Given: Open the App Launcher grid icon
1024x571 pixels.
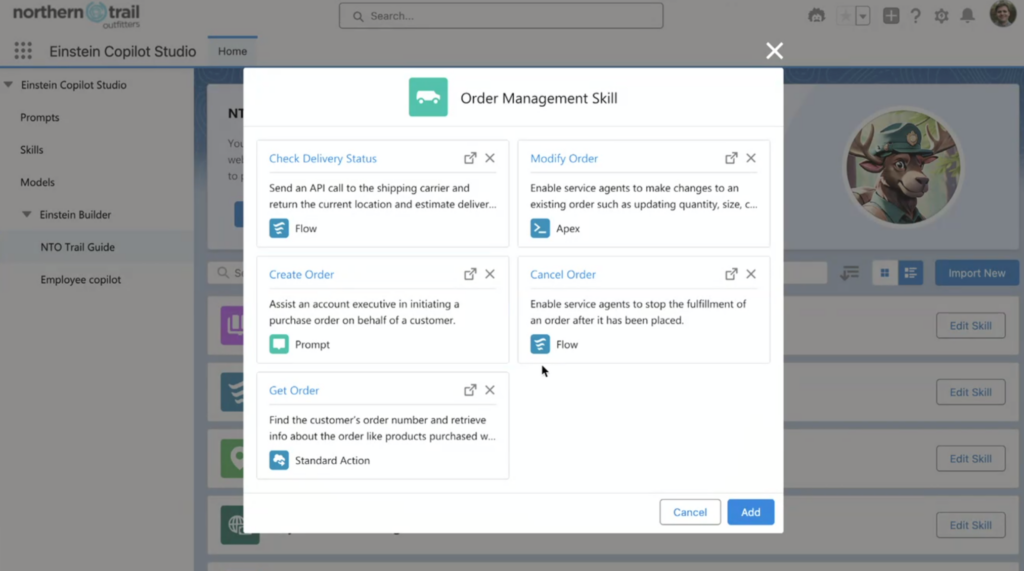Looking at the screenshot, I should (23, 51).
